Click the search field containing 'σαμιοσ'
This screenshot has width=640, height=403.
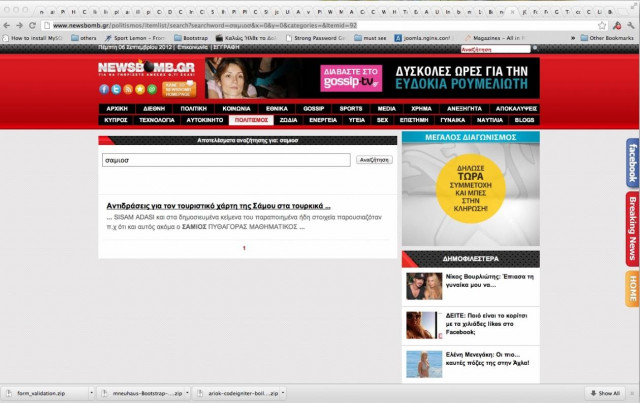coord(226,160)
